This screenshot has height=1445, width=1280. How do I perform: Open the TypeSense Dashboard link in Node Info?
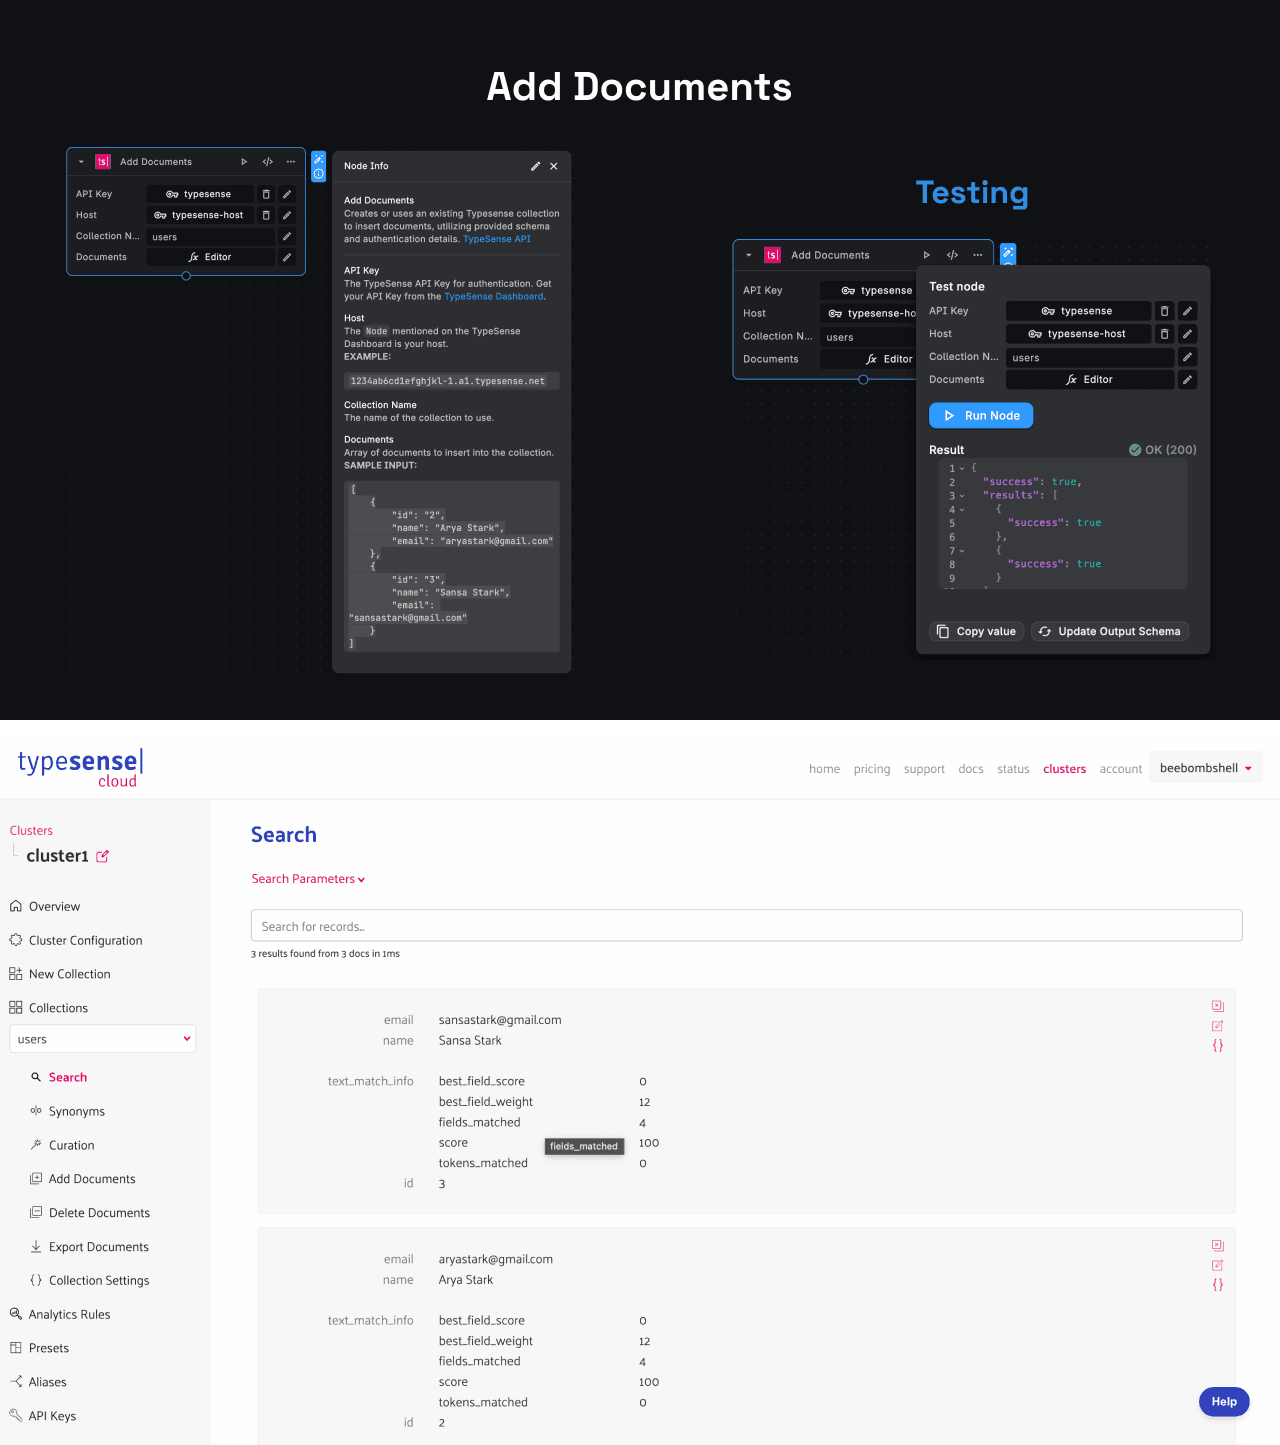(494, 296)
